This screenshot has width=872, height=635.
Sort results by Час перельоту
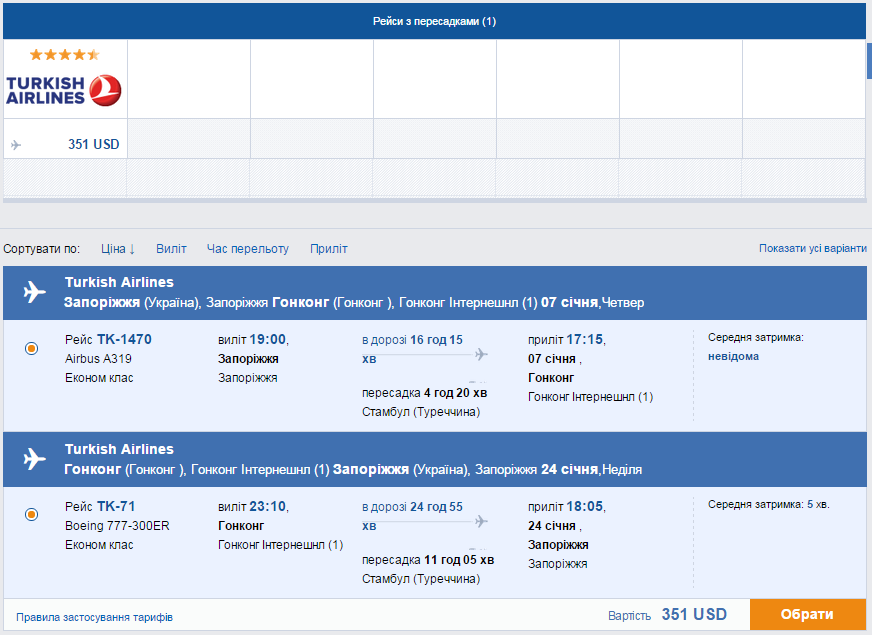click(x=247, y=249)
